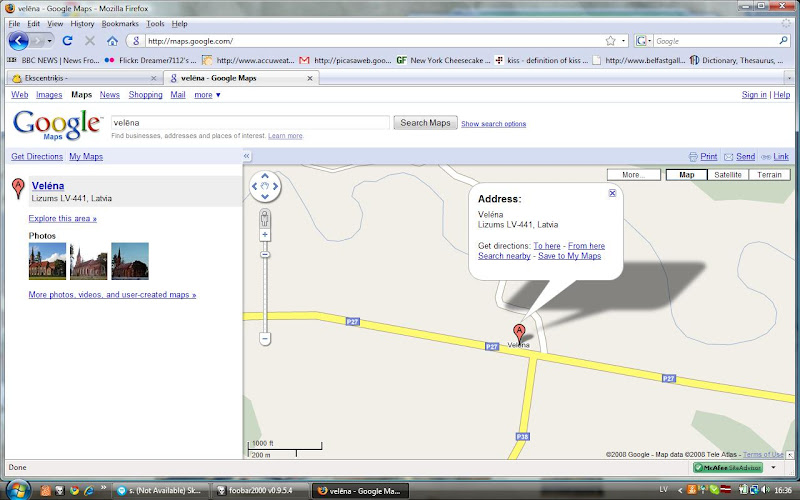Viewport: 800px width, 500px height.
Task: Click the zoom slider handle
Action: [265, 255]
